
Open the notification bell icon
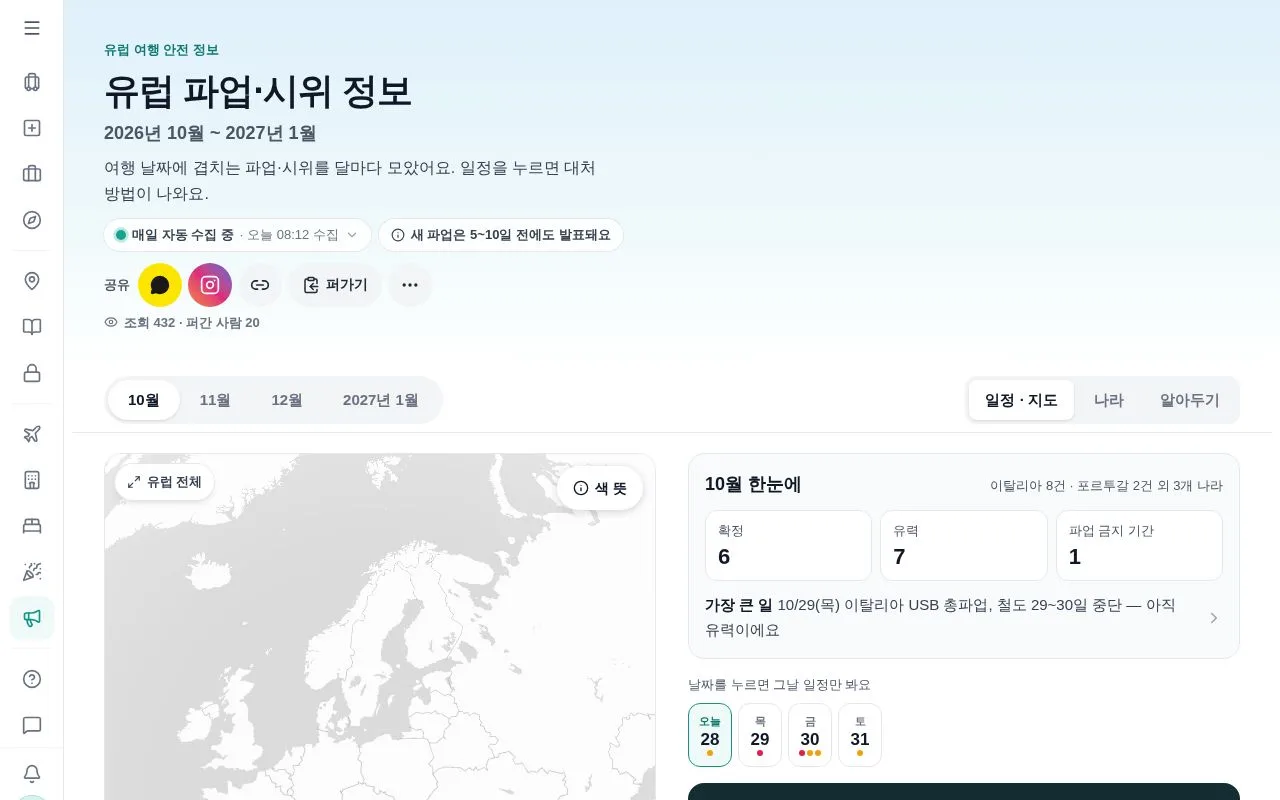[x=32, y=773]
